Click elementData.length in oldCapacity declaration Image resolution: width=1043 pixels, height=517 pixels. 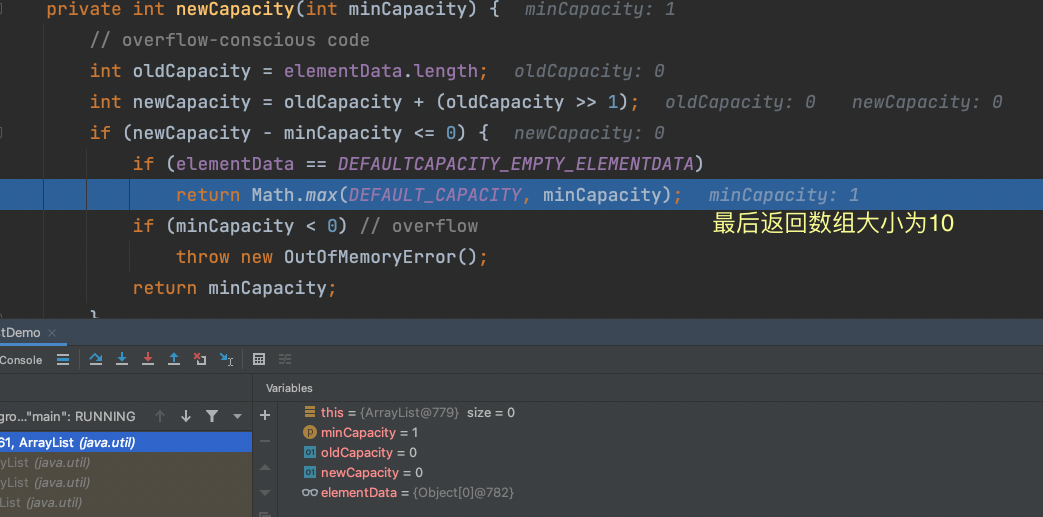click(x=380, y=71)
